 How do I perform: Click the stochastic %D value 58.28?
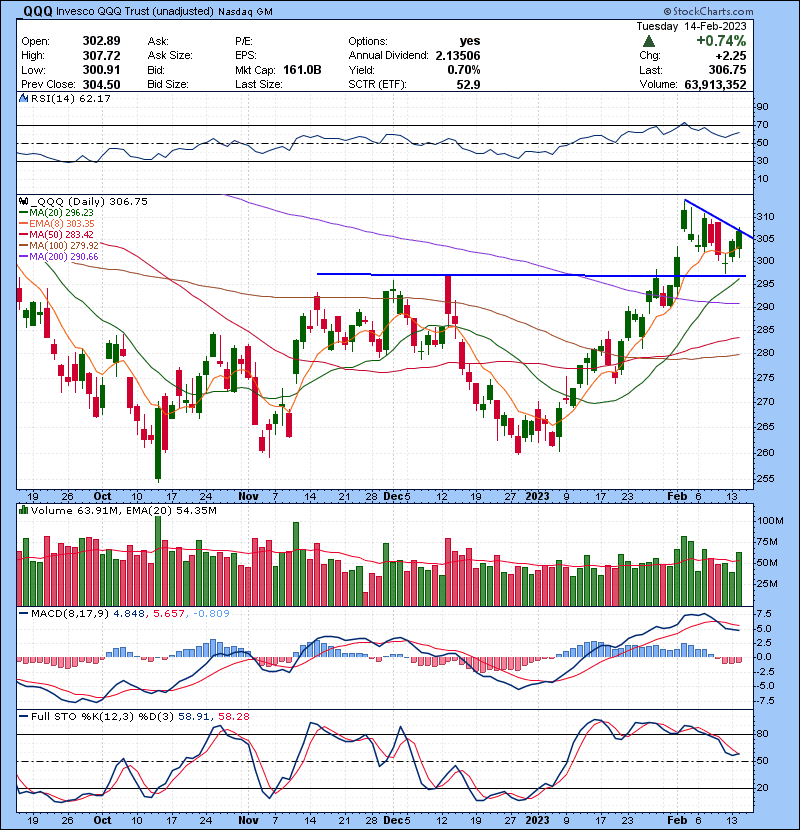point(233,717)
